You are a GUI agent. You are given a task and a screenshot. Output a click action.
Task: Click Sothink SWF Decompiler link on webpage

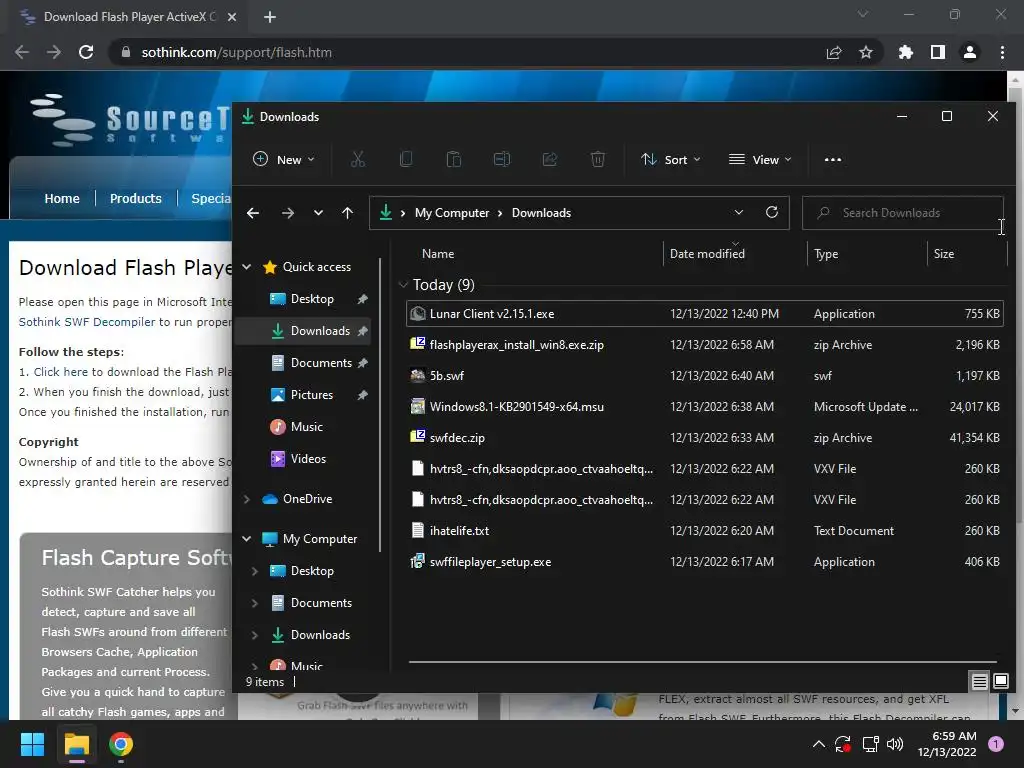click(x=87, y=322)
